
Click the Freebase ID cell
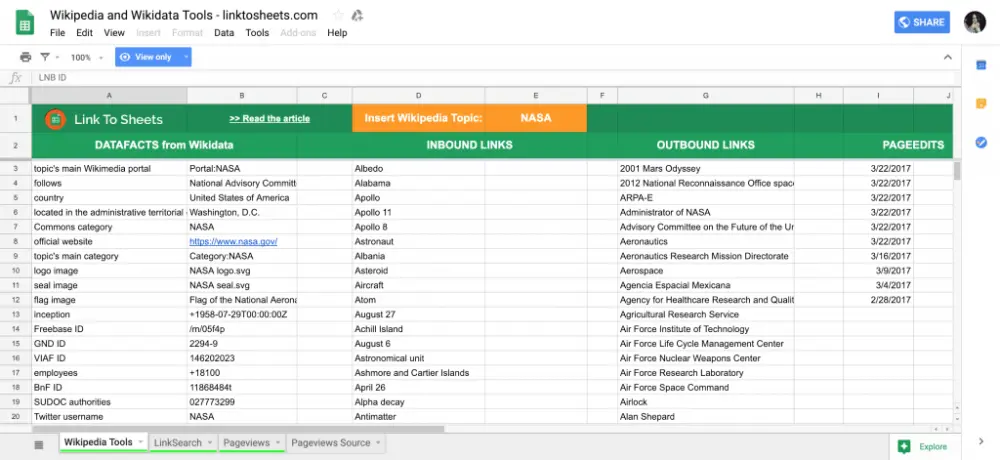click(109, 329)
